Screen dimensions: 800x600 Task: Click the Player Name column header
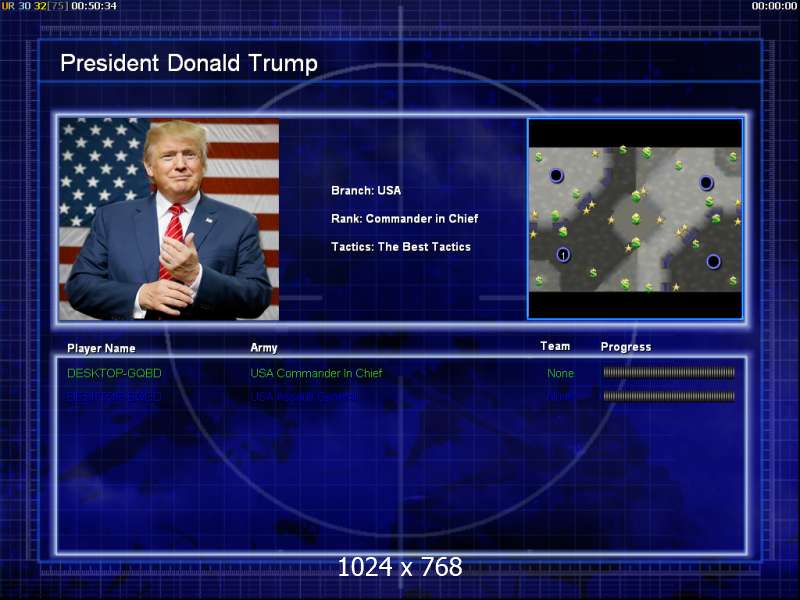(101, 348)
